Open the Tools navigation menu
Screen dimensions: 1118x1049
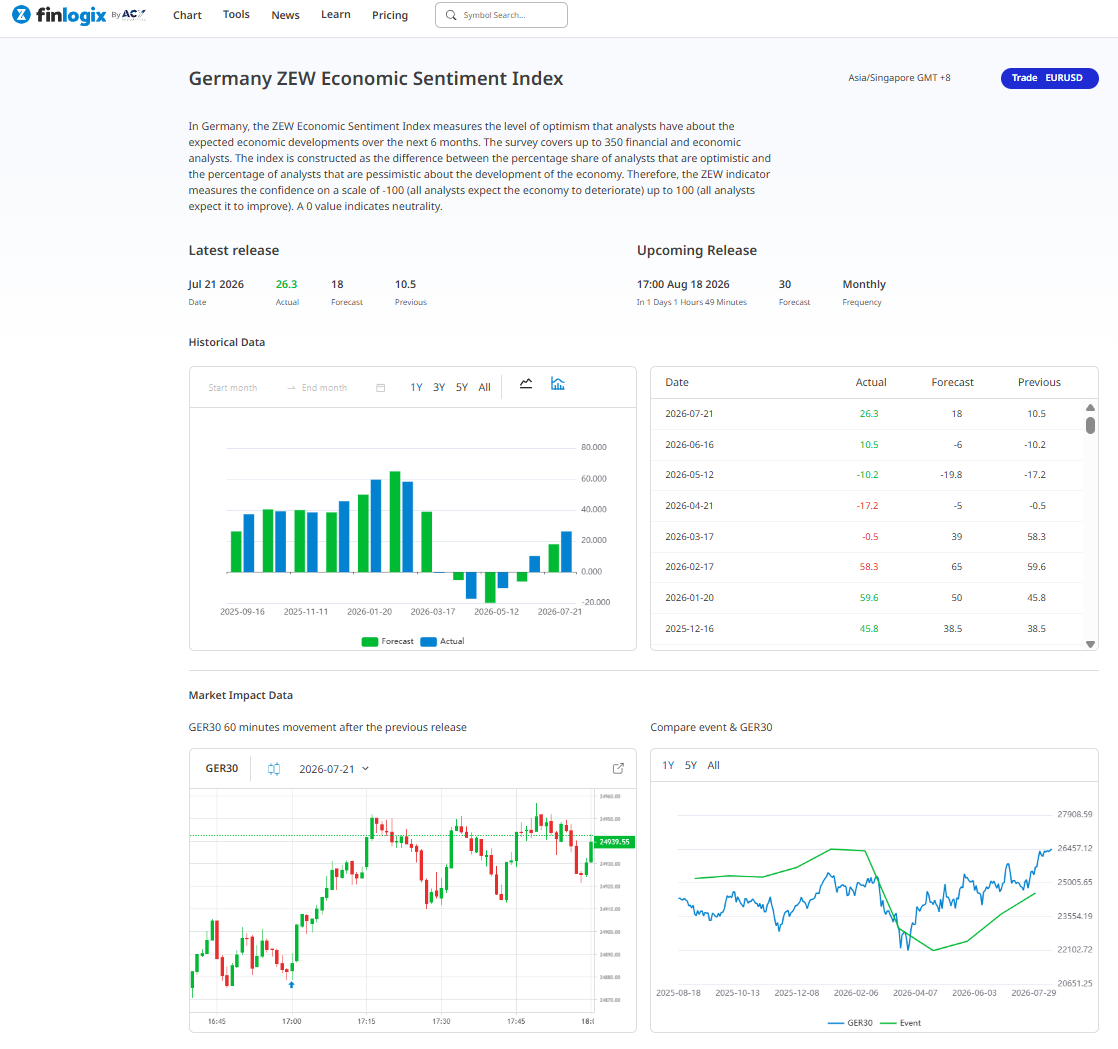click(x=236, y=14)
